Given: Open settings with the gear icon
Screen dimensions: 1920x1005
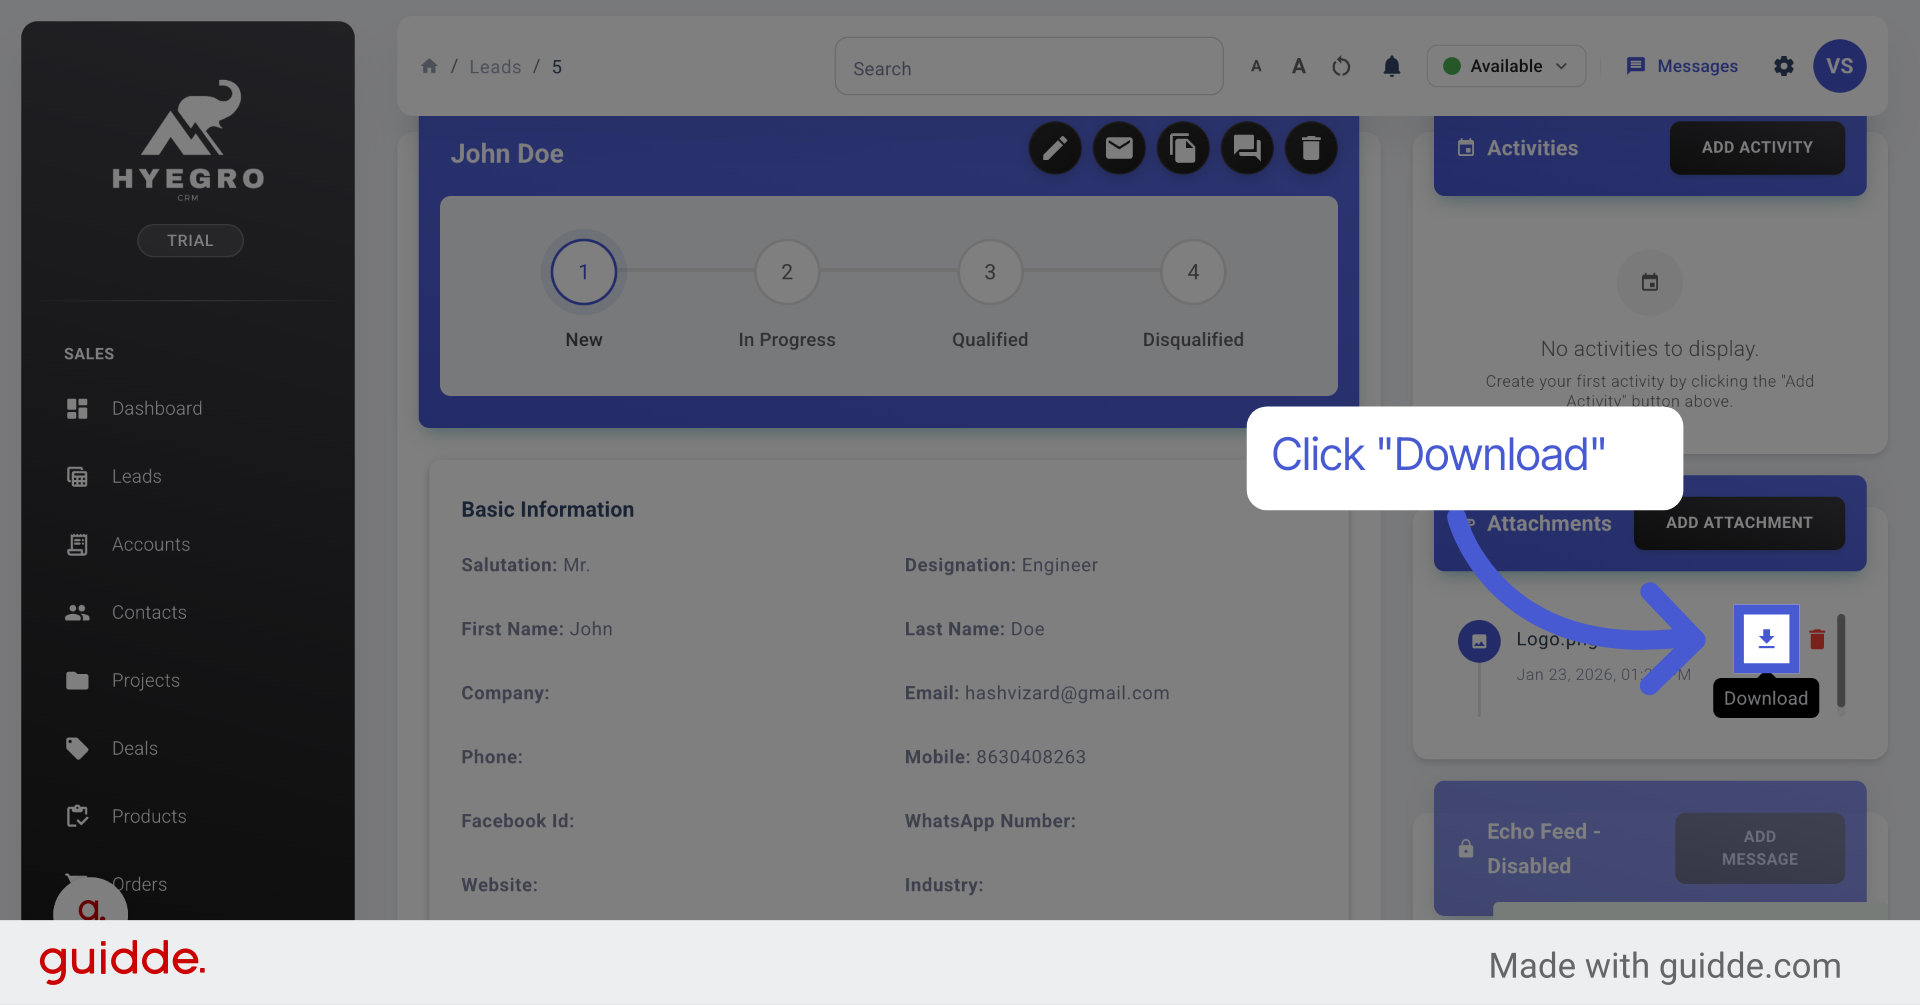Looking at the screenshot, I should [x=1784, y=66].
